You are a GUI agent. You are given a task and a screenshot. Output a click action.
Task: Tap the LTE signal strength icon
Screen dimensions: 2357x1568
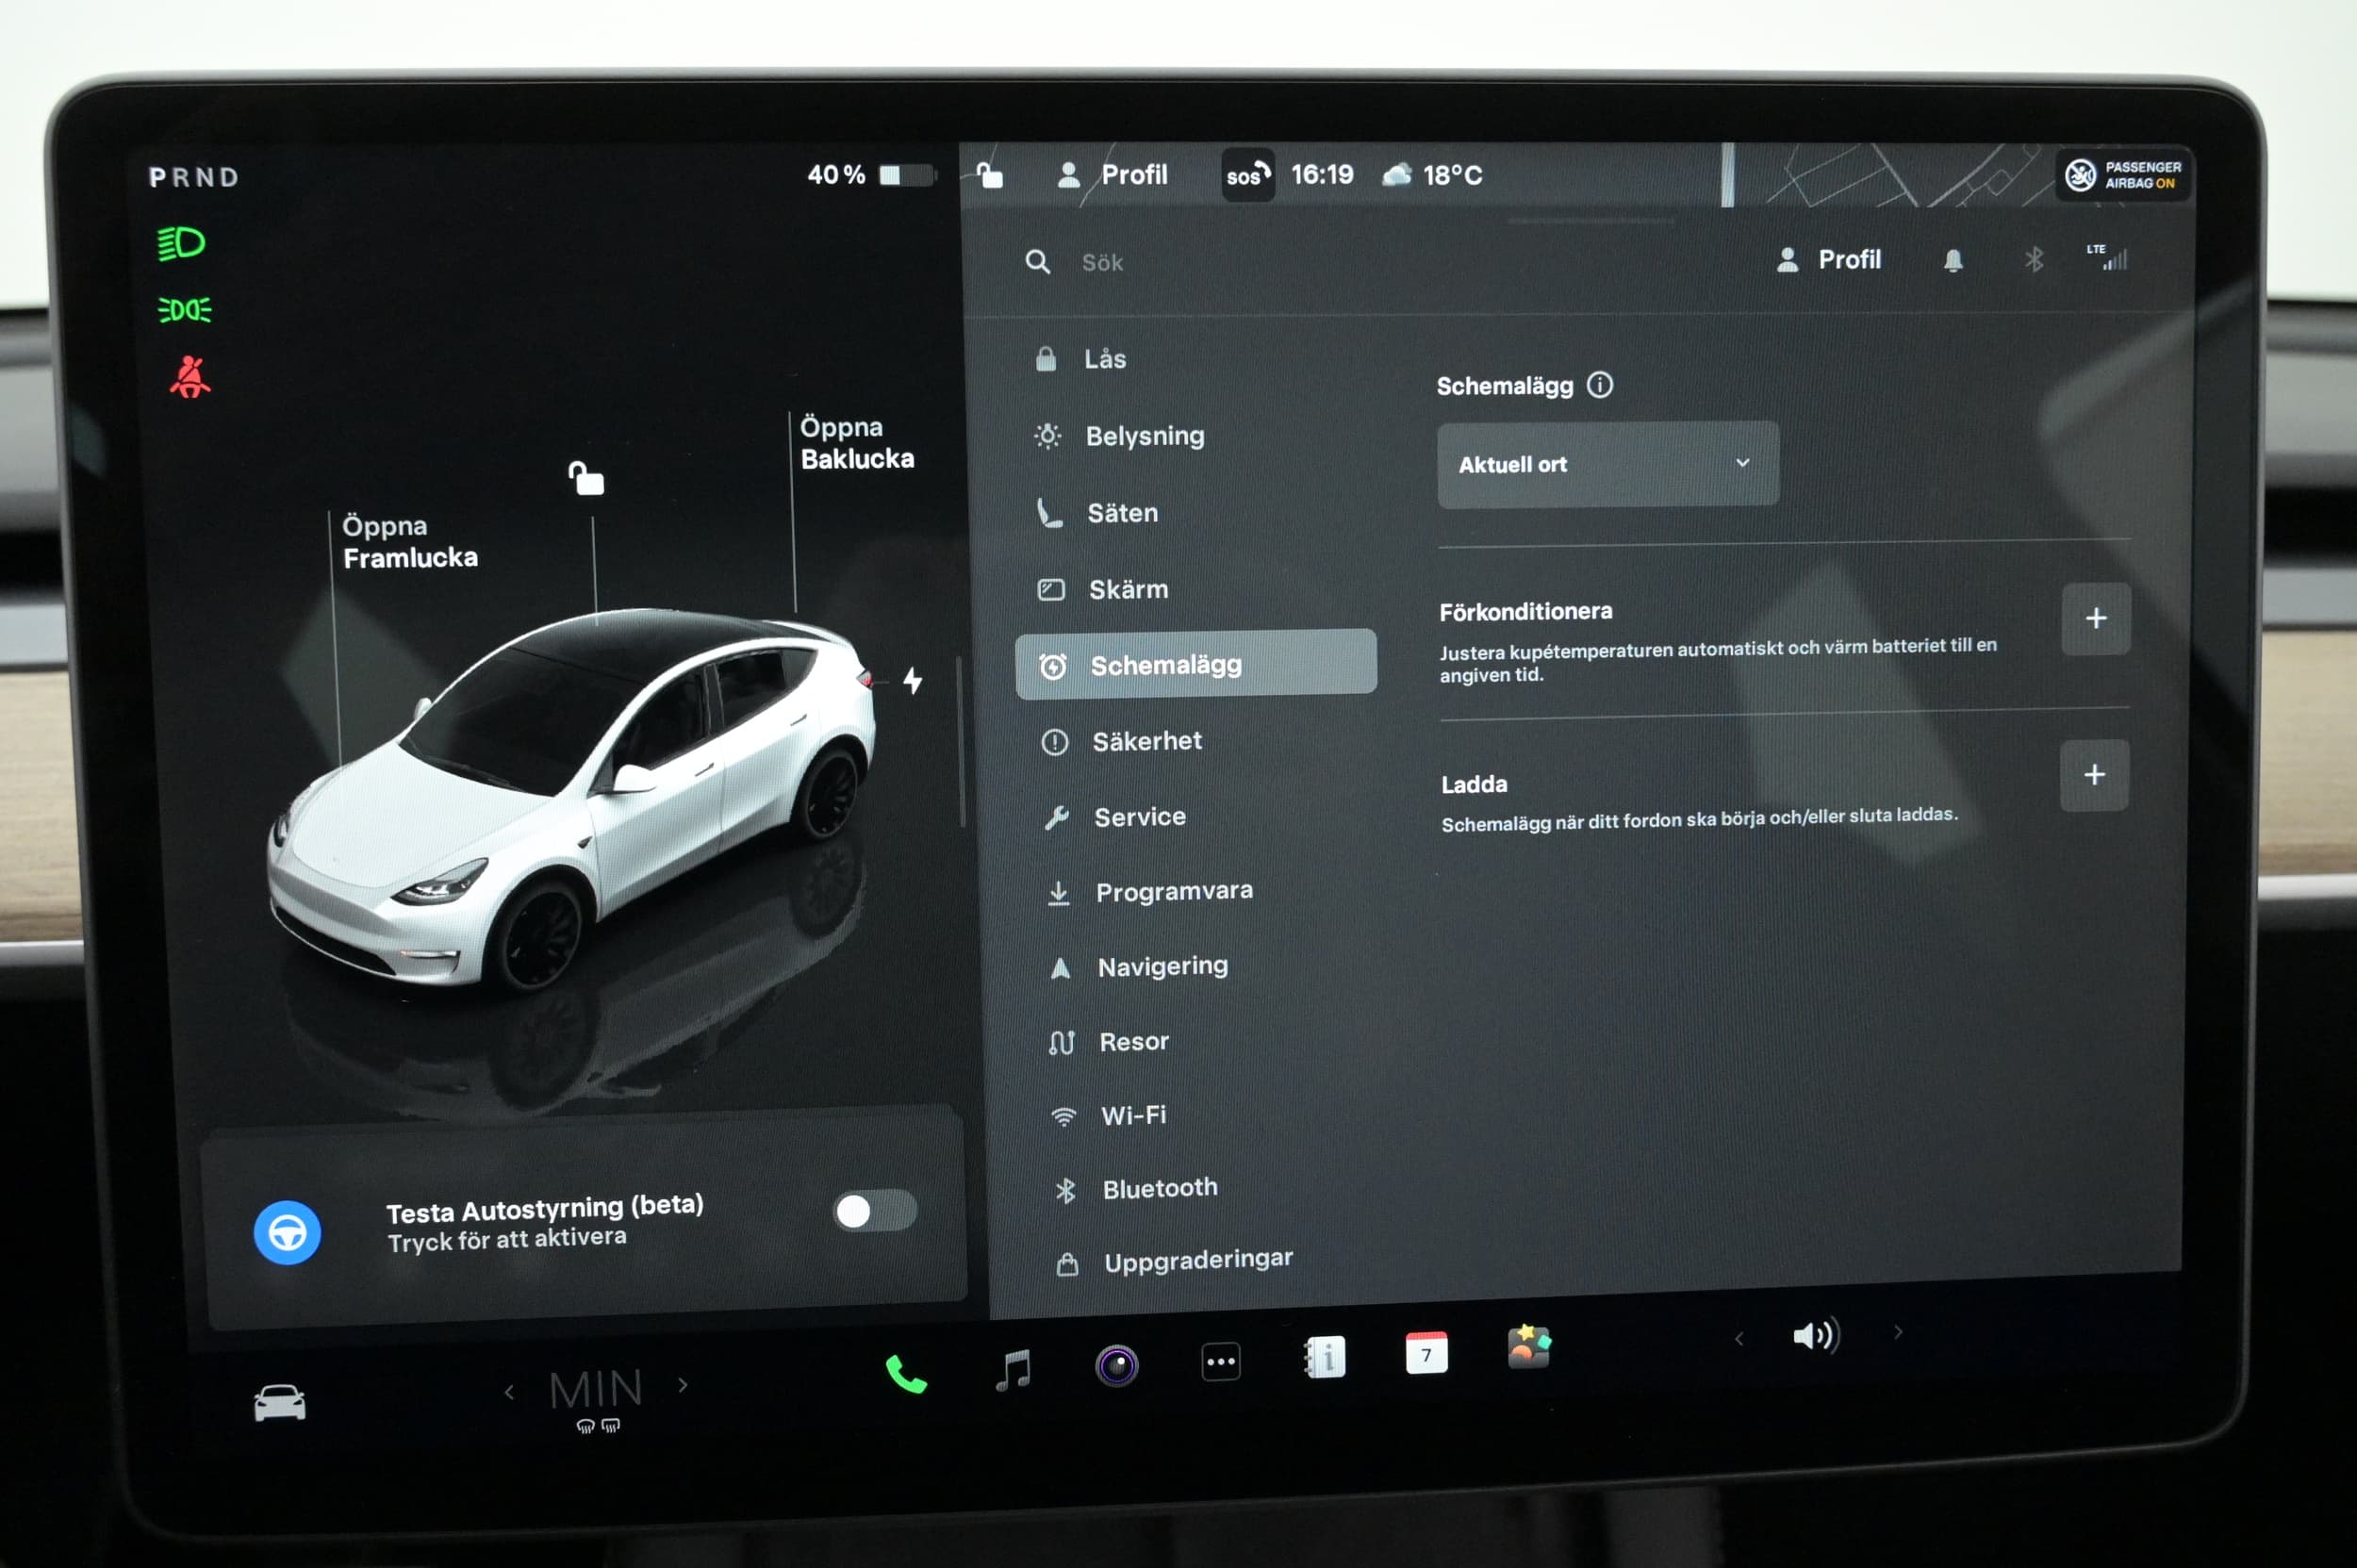click(x=2106, y=257)
